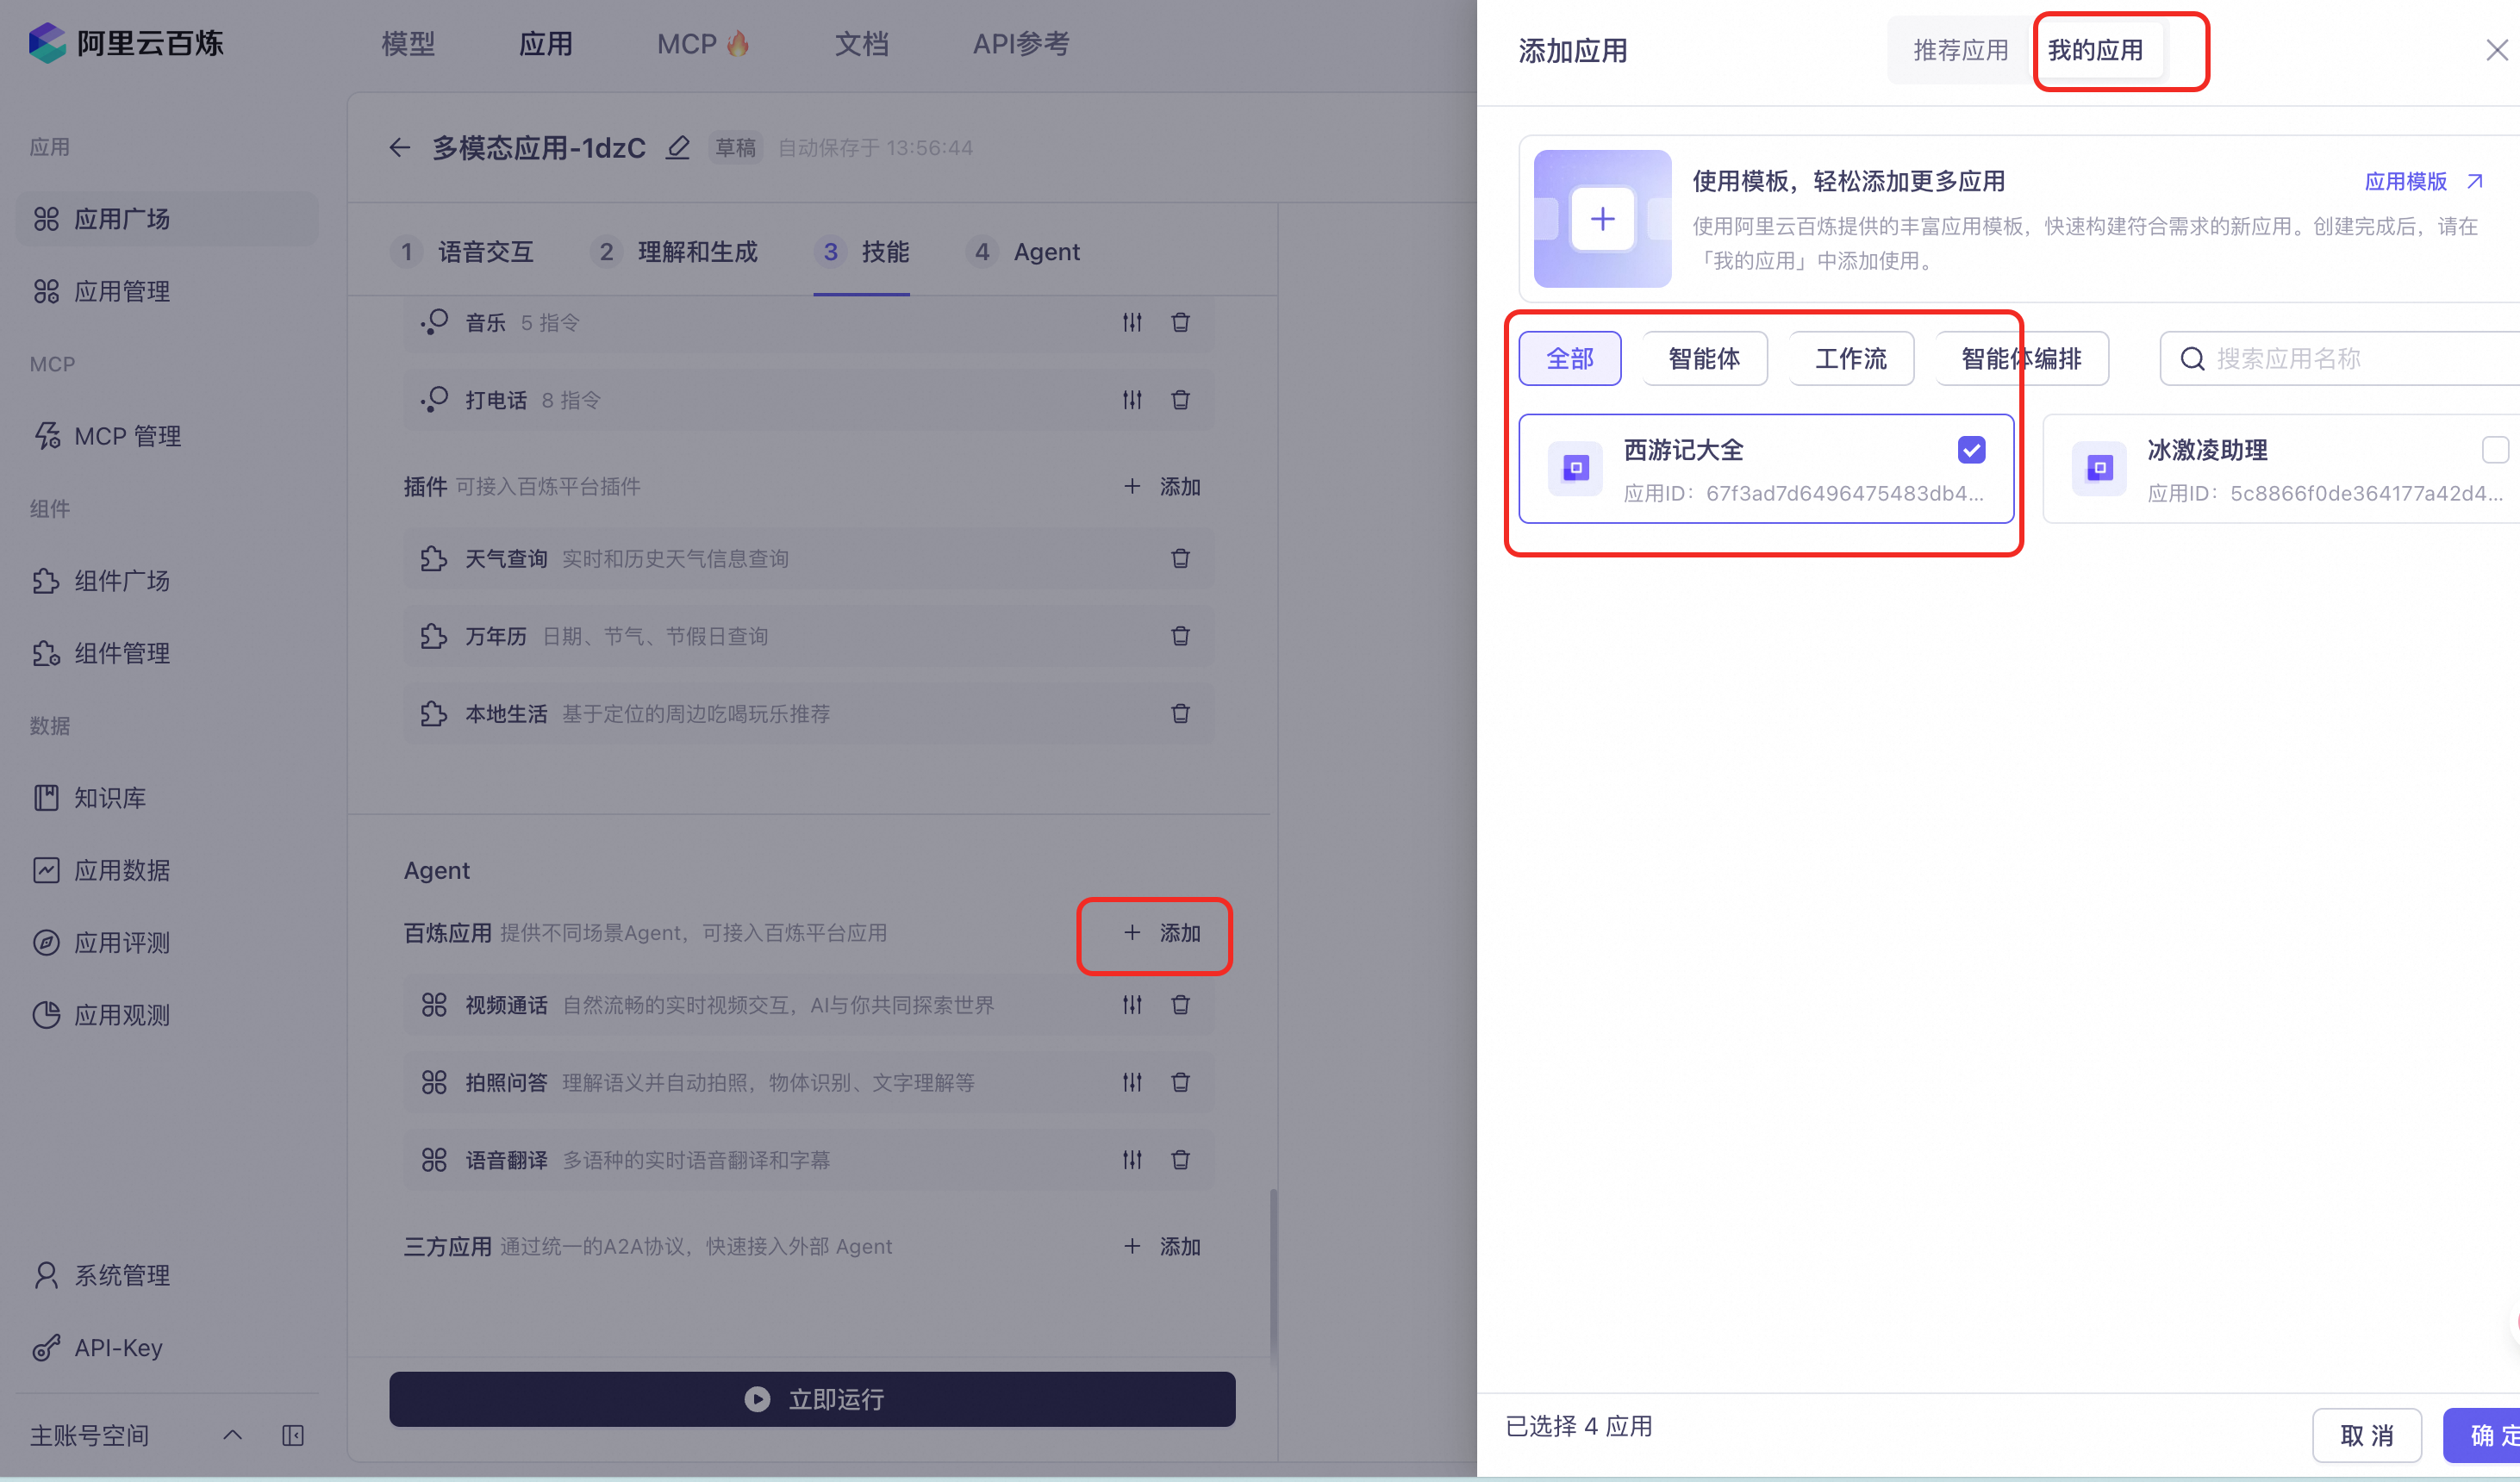Open 应用数据 in the sidebar
This screenshot has height=1482, width=2520.
(167, 870)
